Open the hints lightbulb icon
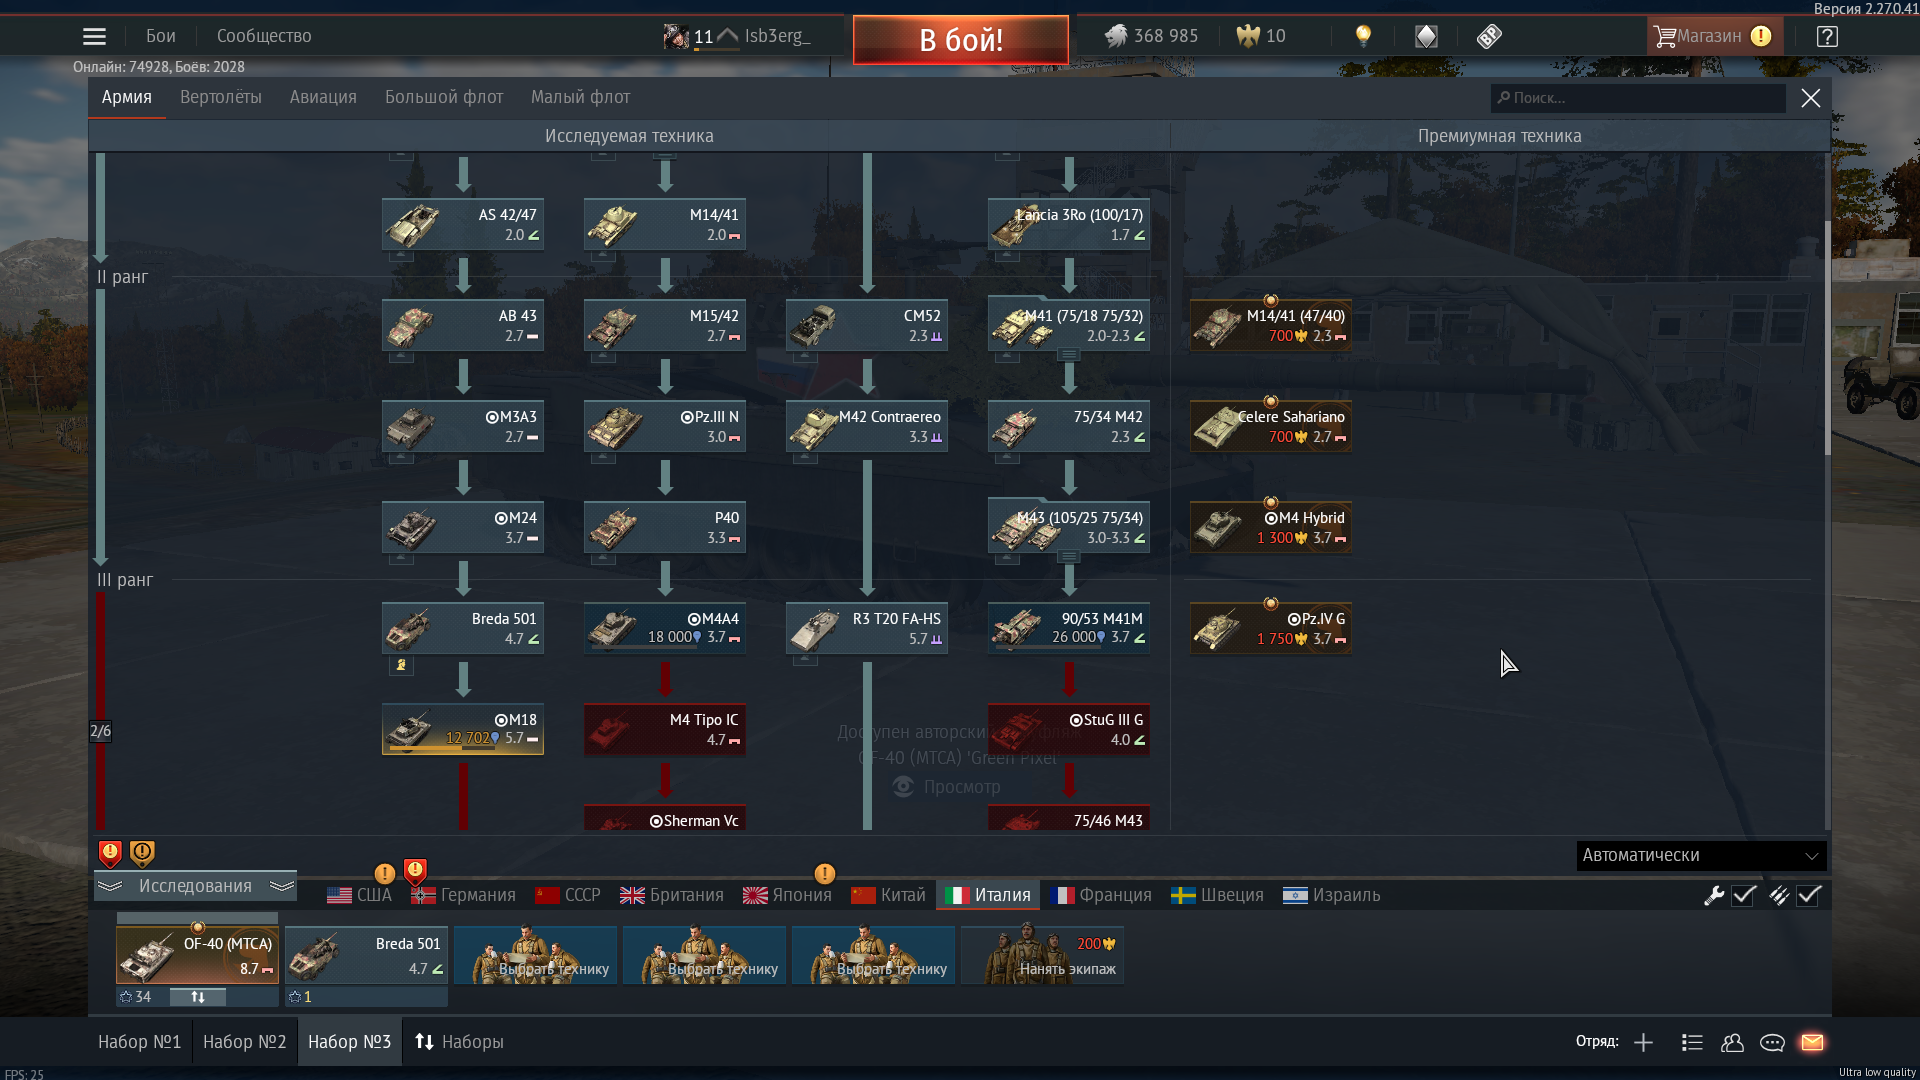 point(1363,37)
